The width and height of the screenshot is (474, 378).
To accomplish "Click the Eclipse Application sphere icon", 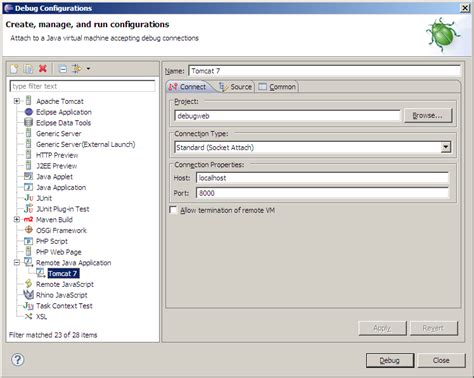I will 29,112.
